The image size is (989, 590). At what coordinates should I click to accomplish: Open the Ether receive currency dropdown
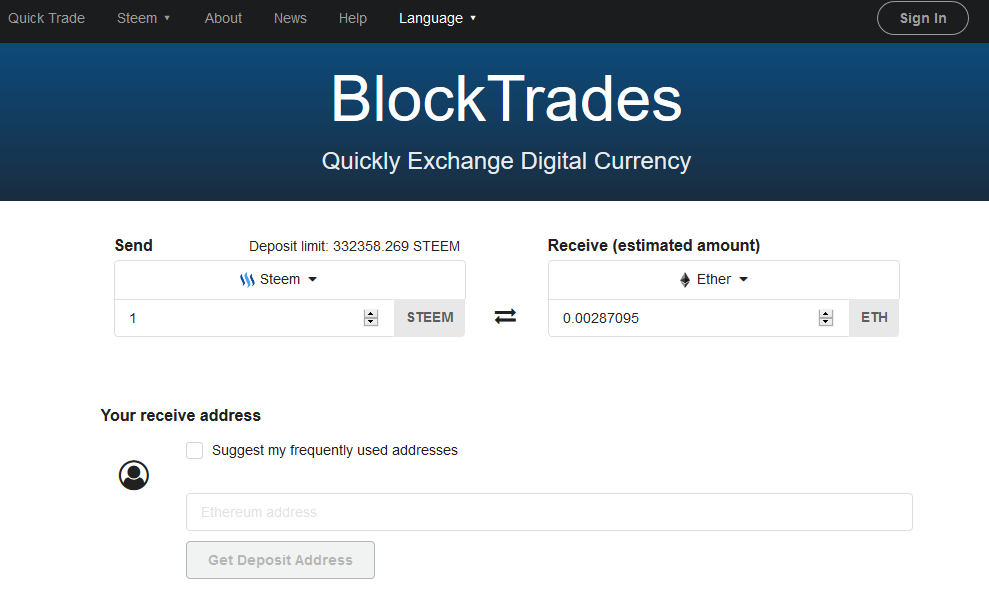click(723, 280)
